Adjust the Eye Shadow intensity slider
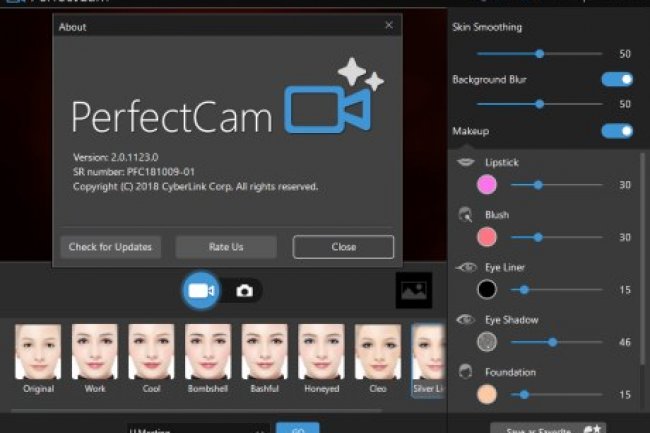 [x=556, y=342]
